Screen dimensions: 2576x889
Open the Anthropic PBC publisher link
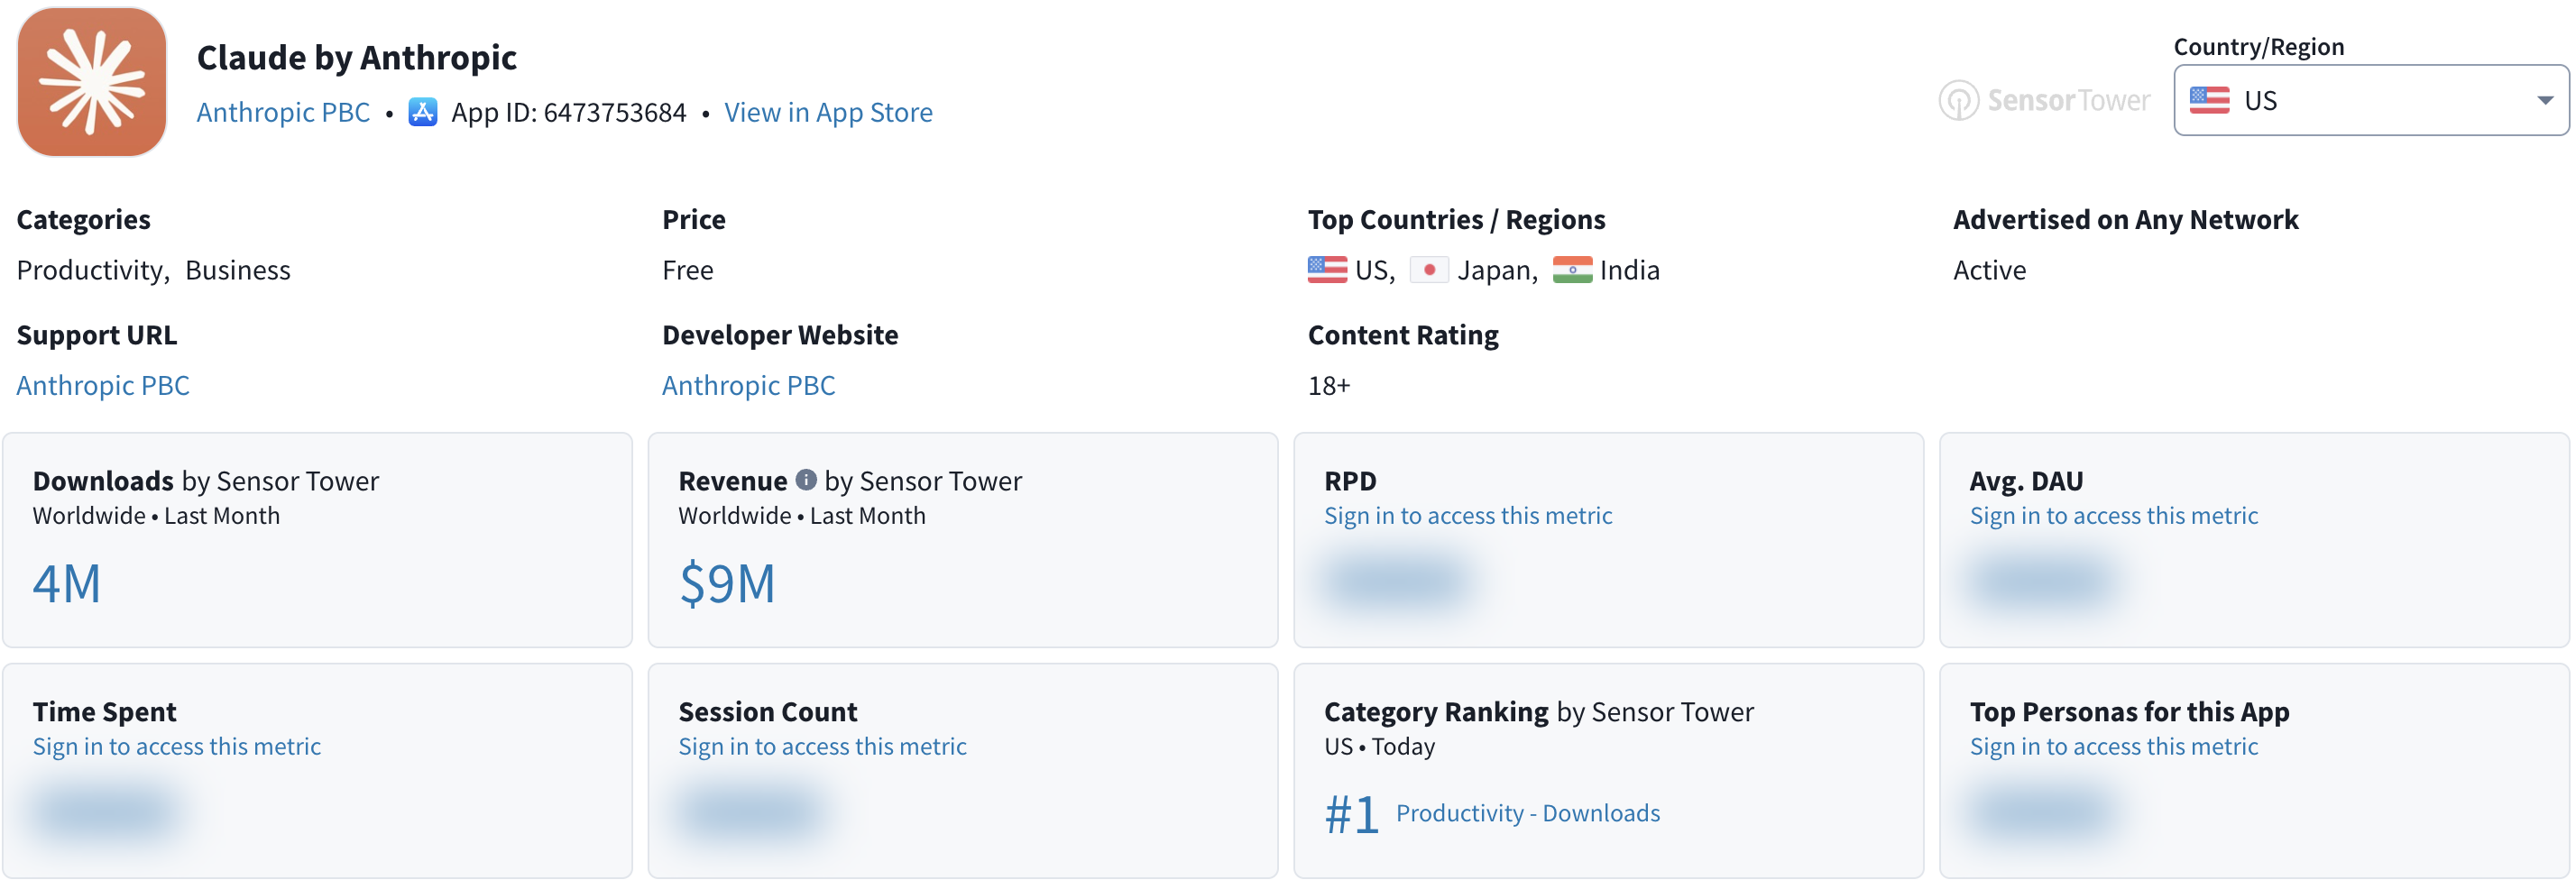coord(283,112)
